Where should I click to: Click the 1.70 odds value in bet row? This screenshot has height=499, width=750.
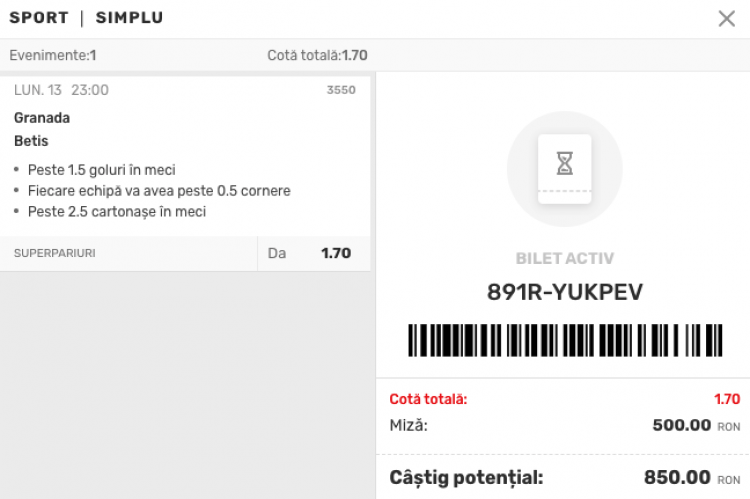coord(336,254)
